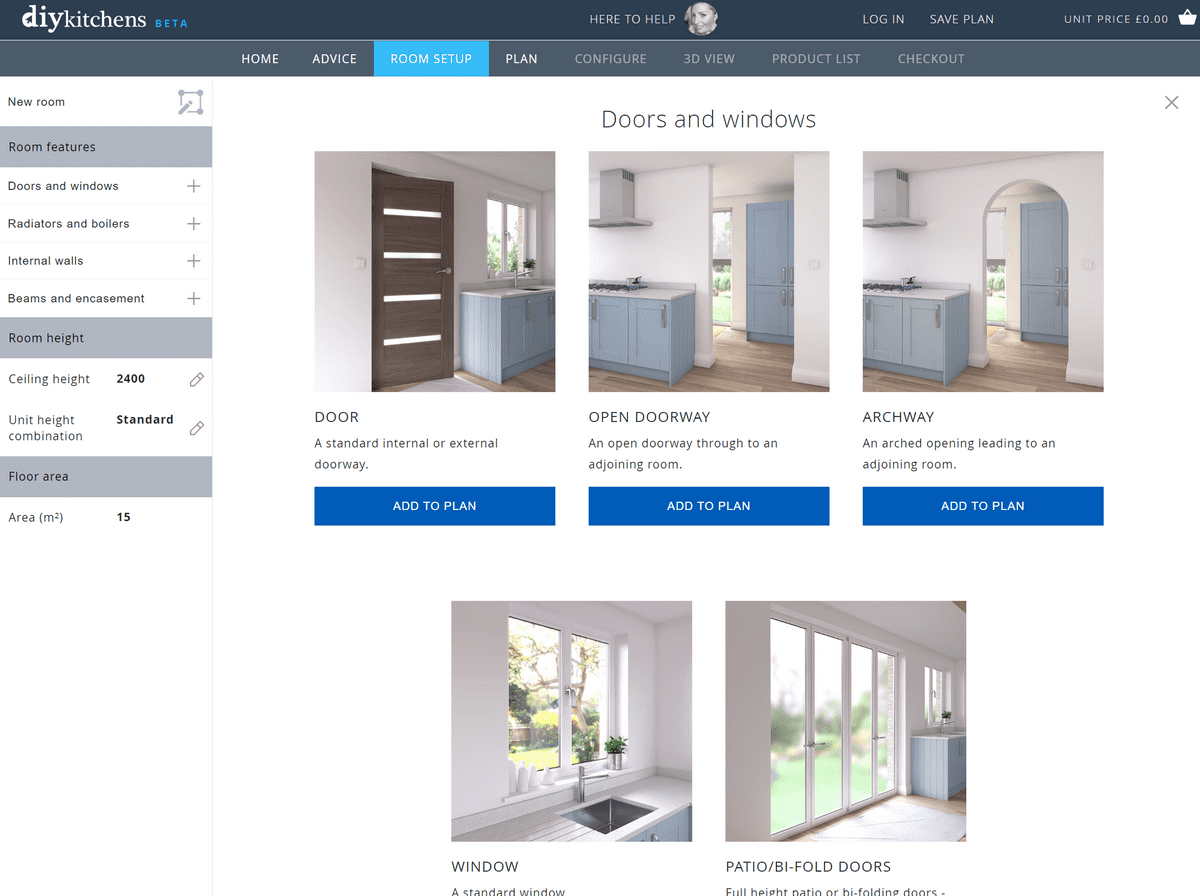Screen dimensions: 1200x896
Task: Open the PLAN tab
Action: [521, 58]
